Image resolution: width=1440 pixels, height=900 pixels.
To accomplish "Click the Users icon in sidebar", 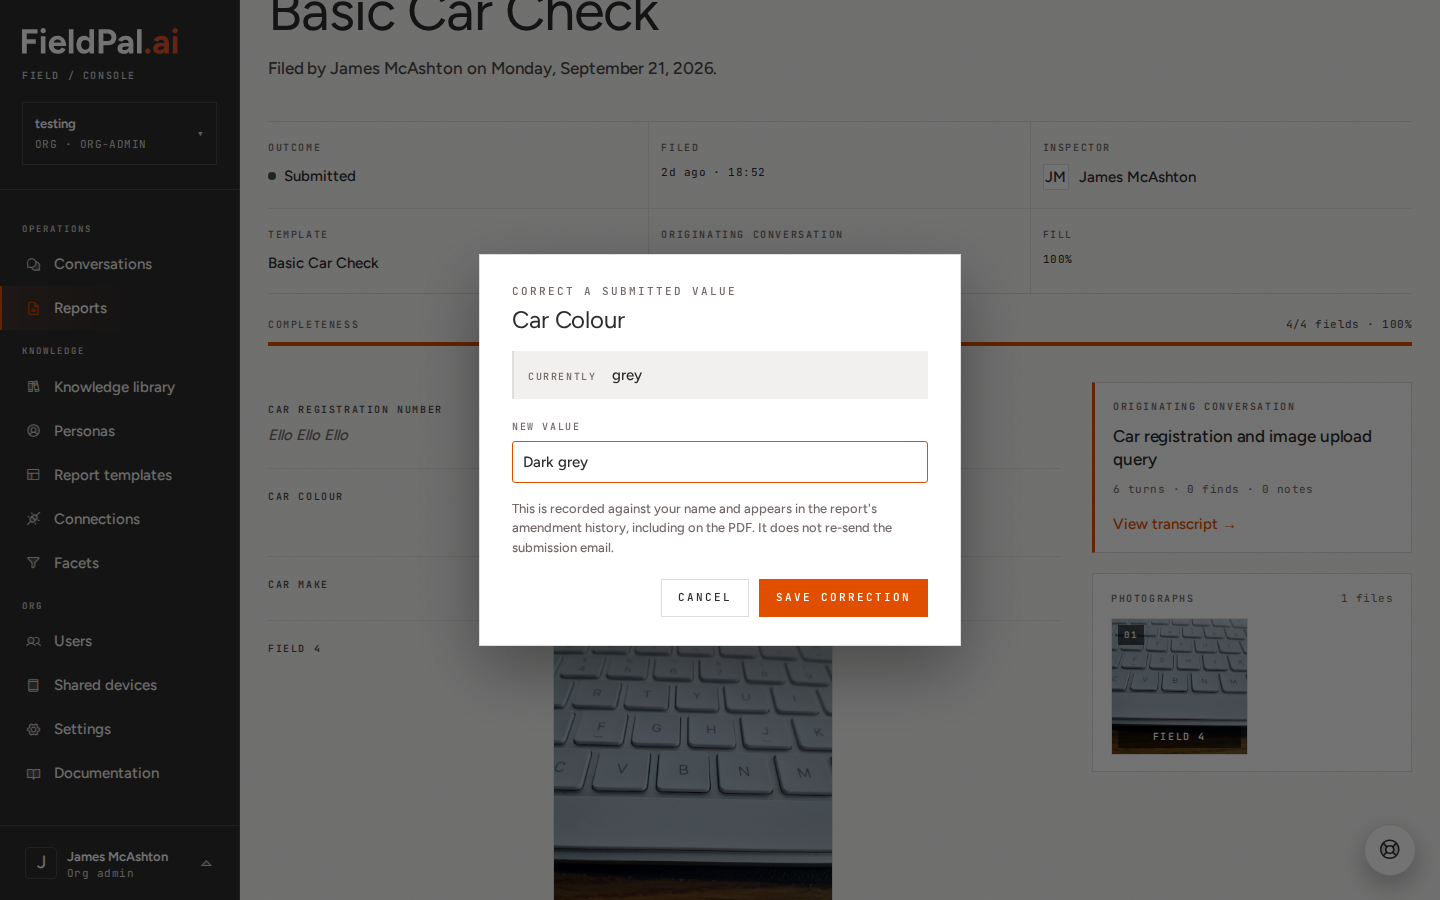I will pyautogui.click(x=33, y=641).
